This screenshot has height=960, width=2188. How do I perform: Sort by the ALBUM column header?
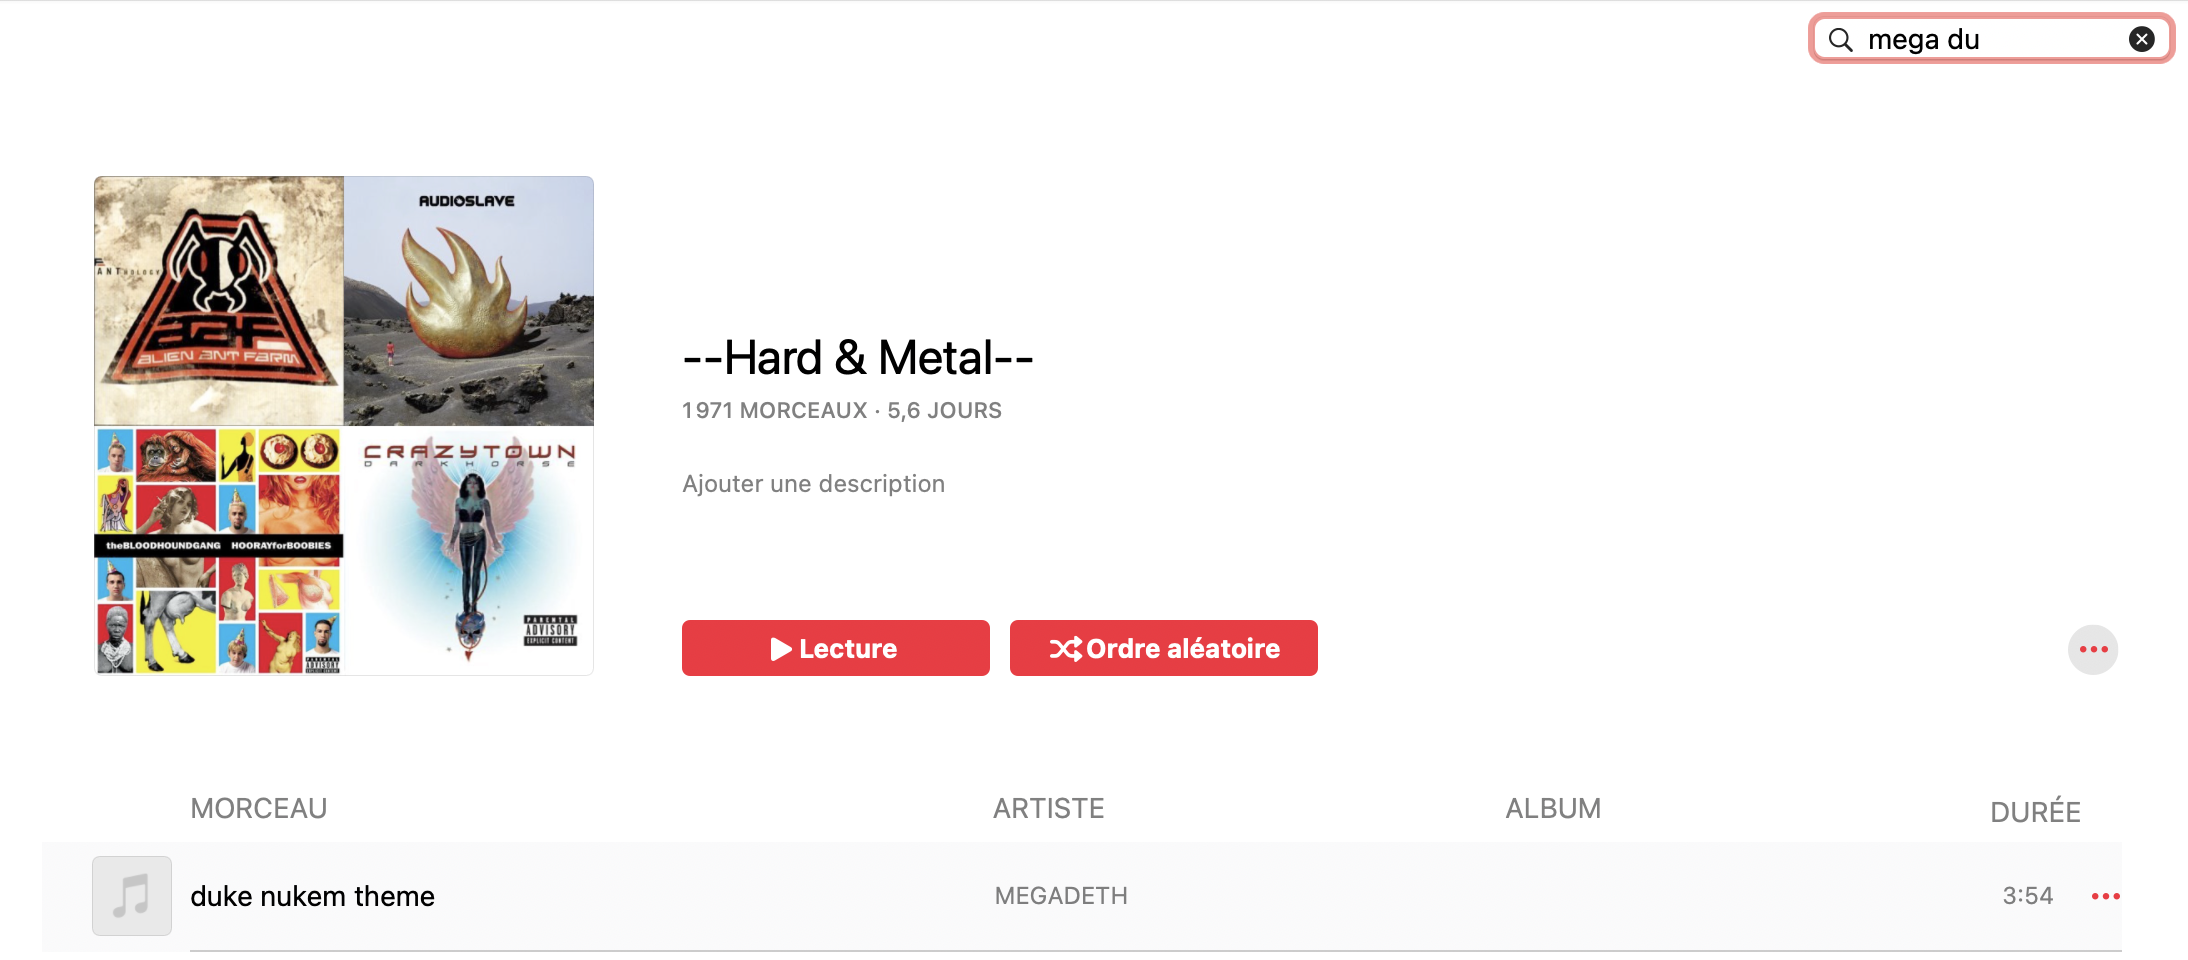pos(1553,808)
